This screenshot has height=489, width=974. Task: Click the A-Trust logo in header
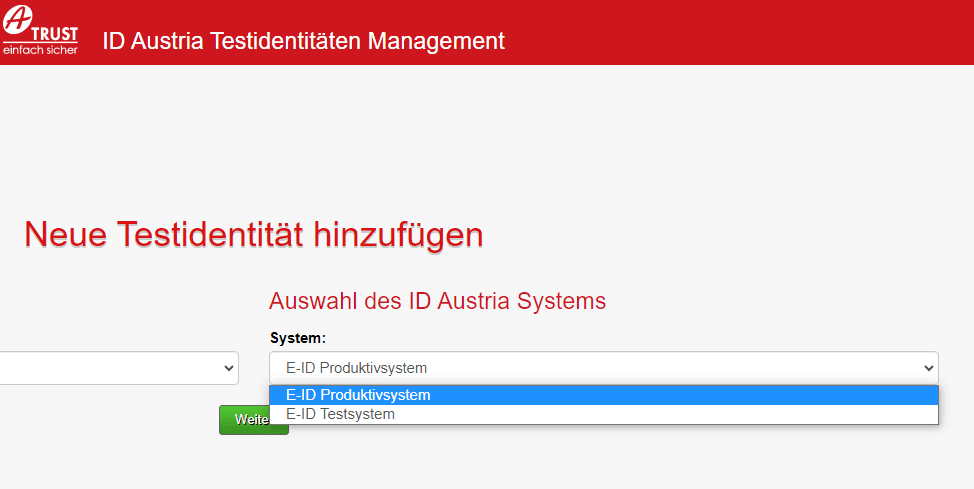coord(41,29)
